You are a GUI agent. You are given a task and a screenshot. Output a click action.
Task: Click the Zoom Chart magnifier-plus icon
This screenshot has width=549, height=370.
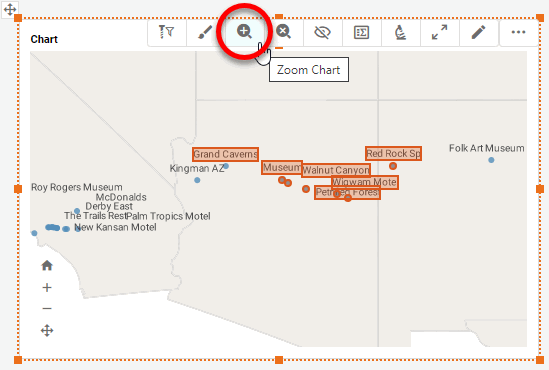(244, 32)
